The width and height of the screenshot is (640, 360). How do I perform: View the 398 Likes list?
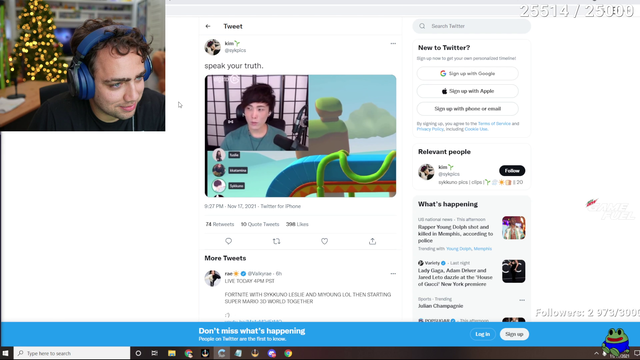point(297,224)
